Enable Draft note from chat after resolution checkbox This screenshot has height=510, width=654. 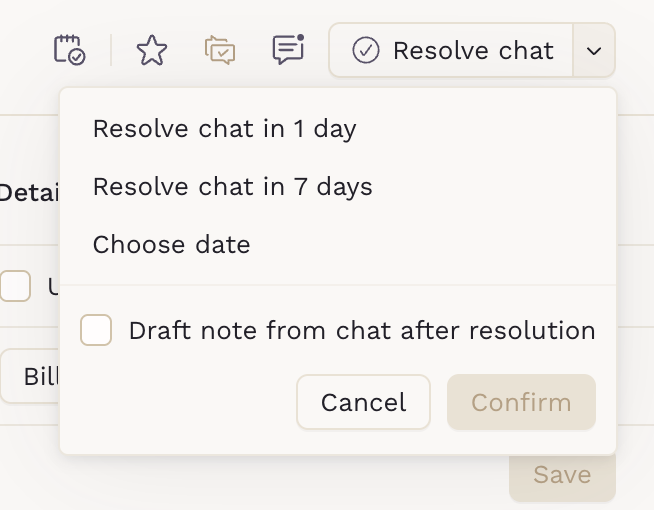[x=96, y=330]
